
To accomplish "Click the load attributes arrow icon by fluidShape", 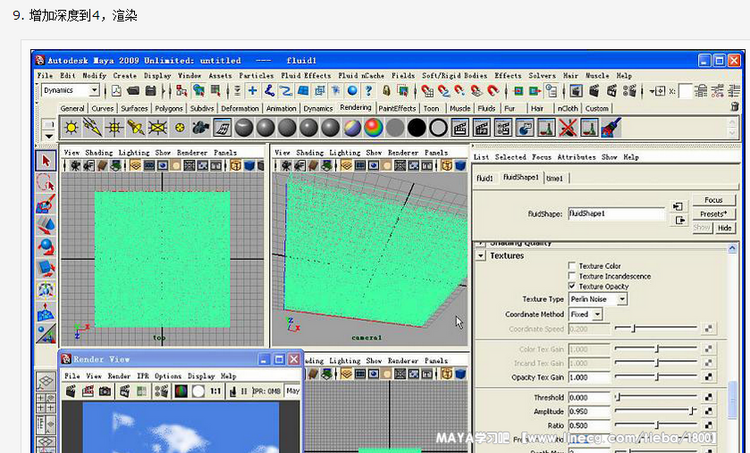I will tap(678, 206).
